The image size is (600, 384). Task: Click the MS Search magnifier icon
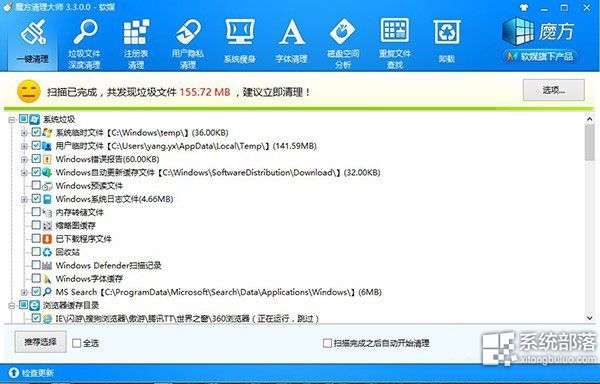pyautogui.click(x=47, y=292)
